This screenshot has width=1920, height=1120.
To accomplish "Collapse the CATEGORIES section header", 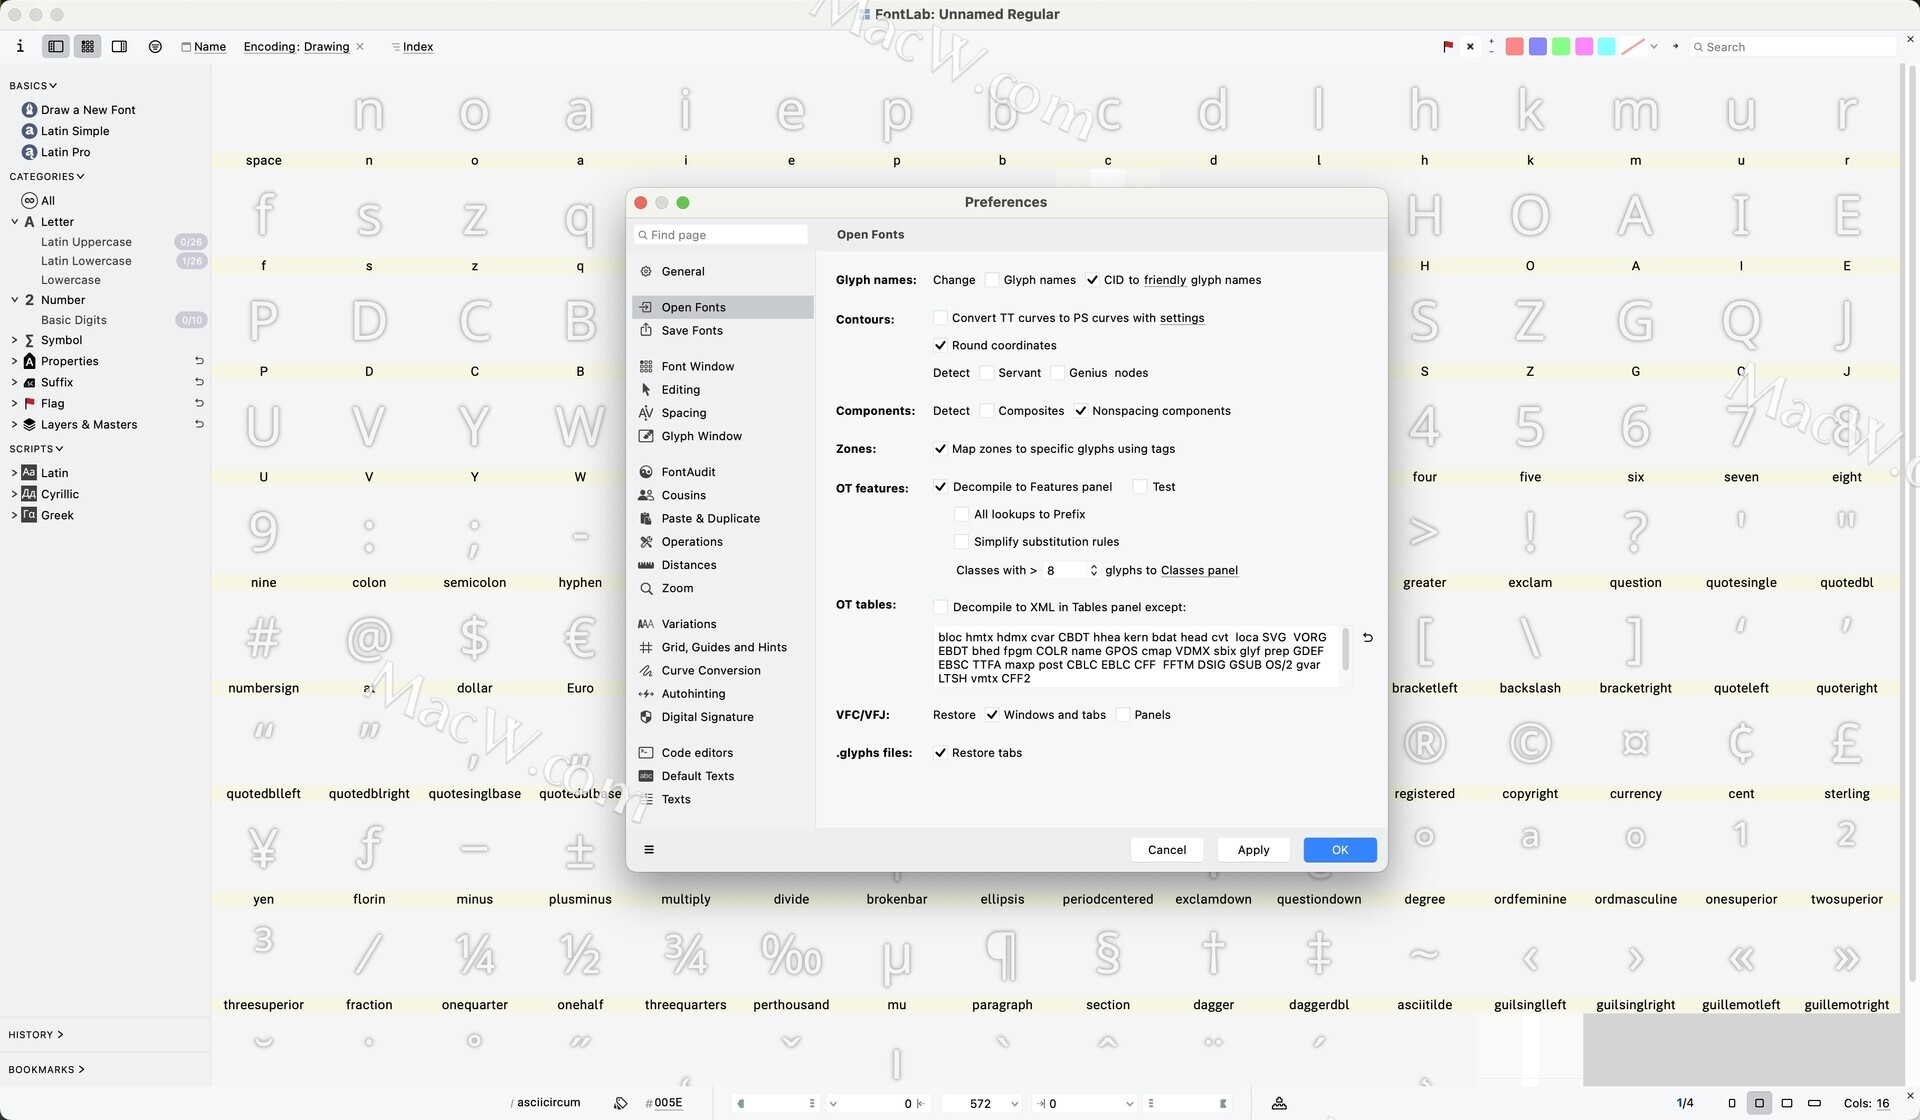I will coord(47,177).
